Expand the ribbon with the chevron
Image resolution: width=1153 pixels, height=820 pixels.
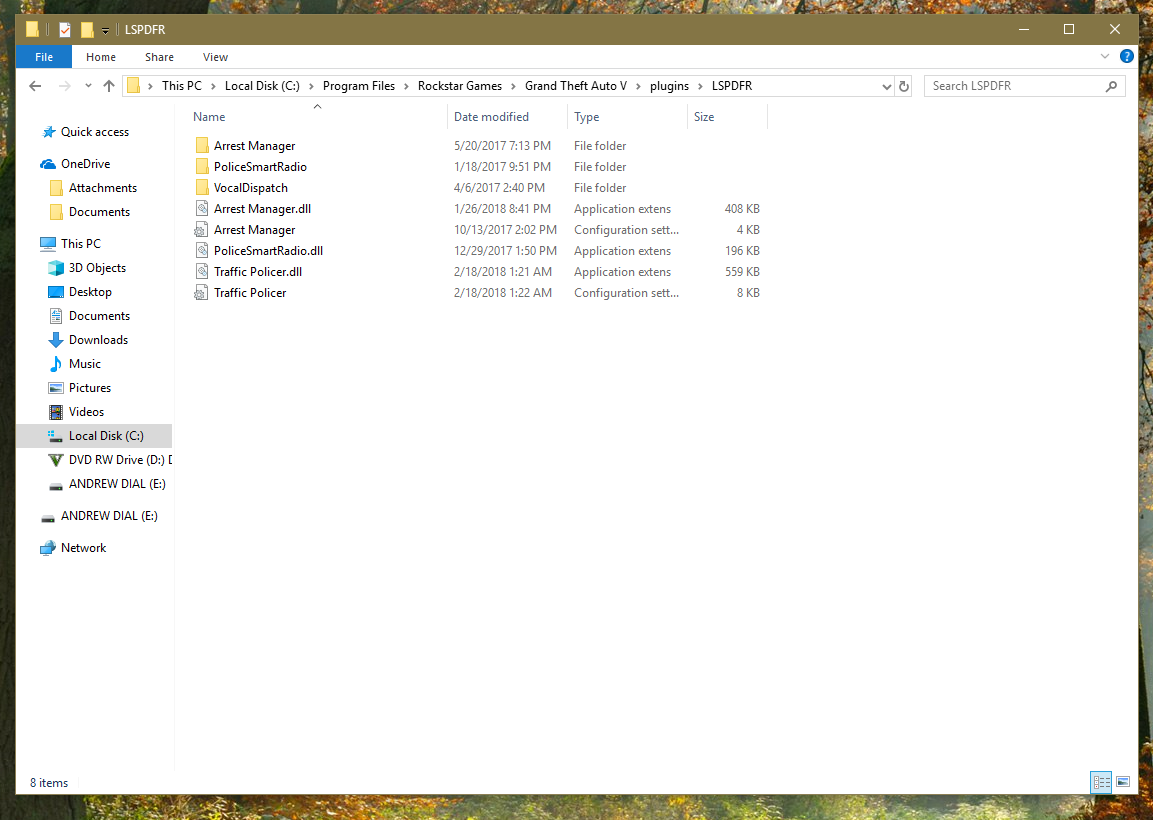click(1104, 57)
